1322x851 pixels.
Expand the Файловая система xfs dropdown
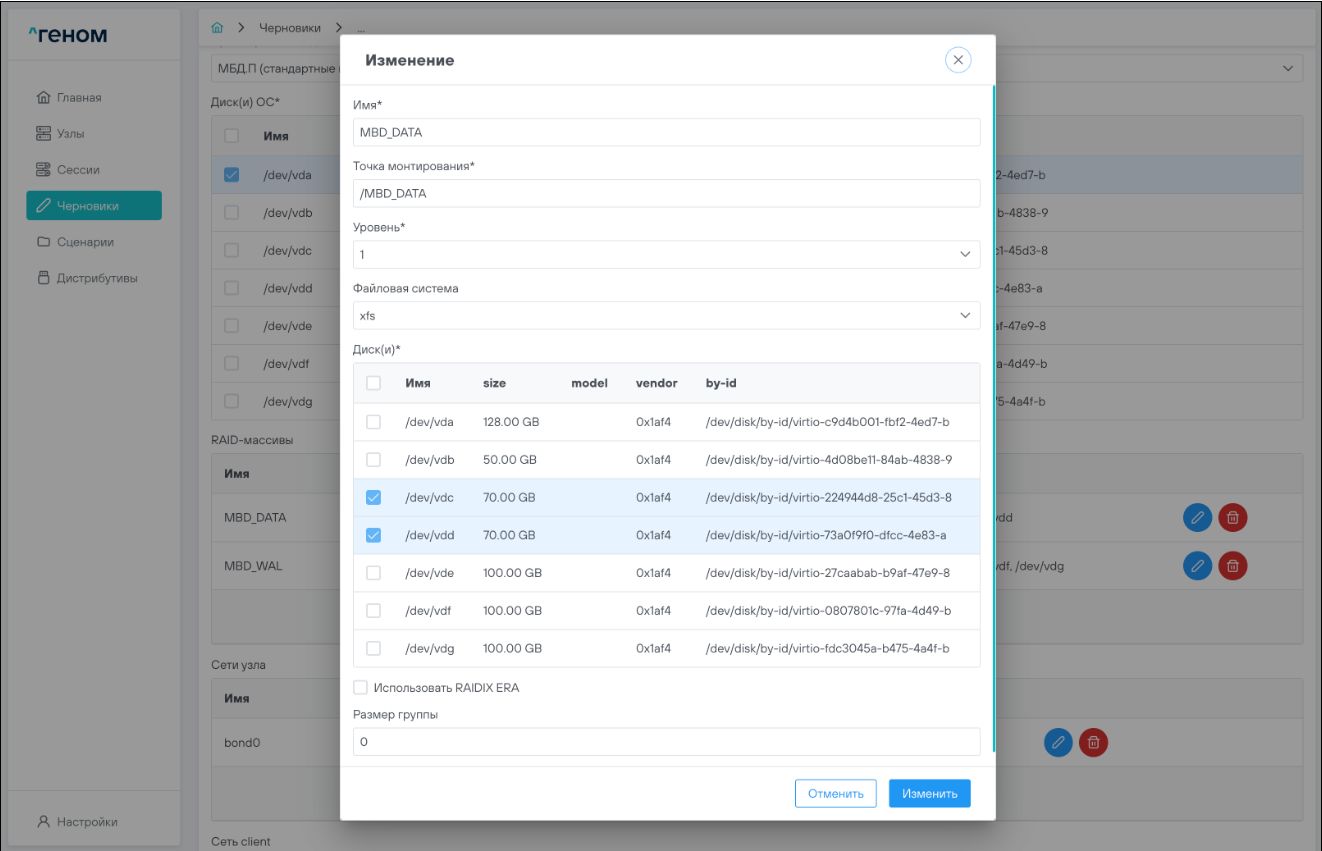click(x=666, y=316)
